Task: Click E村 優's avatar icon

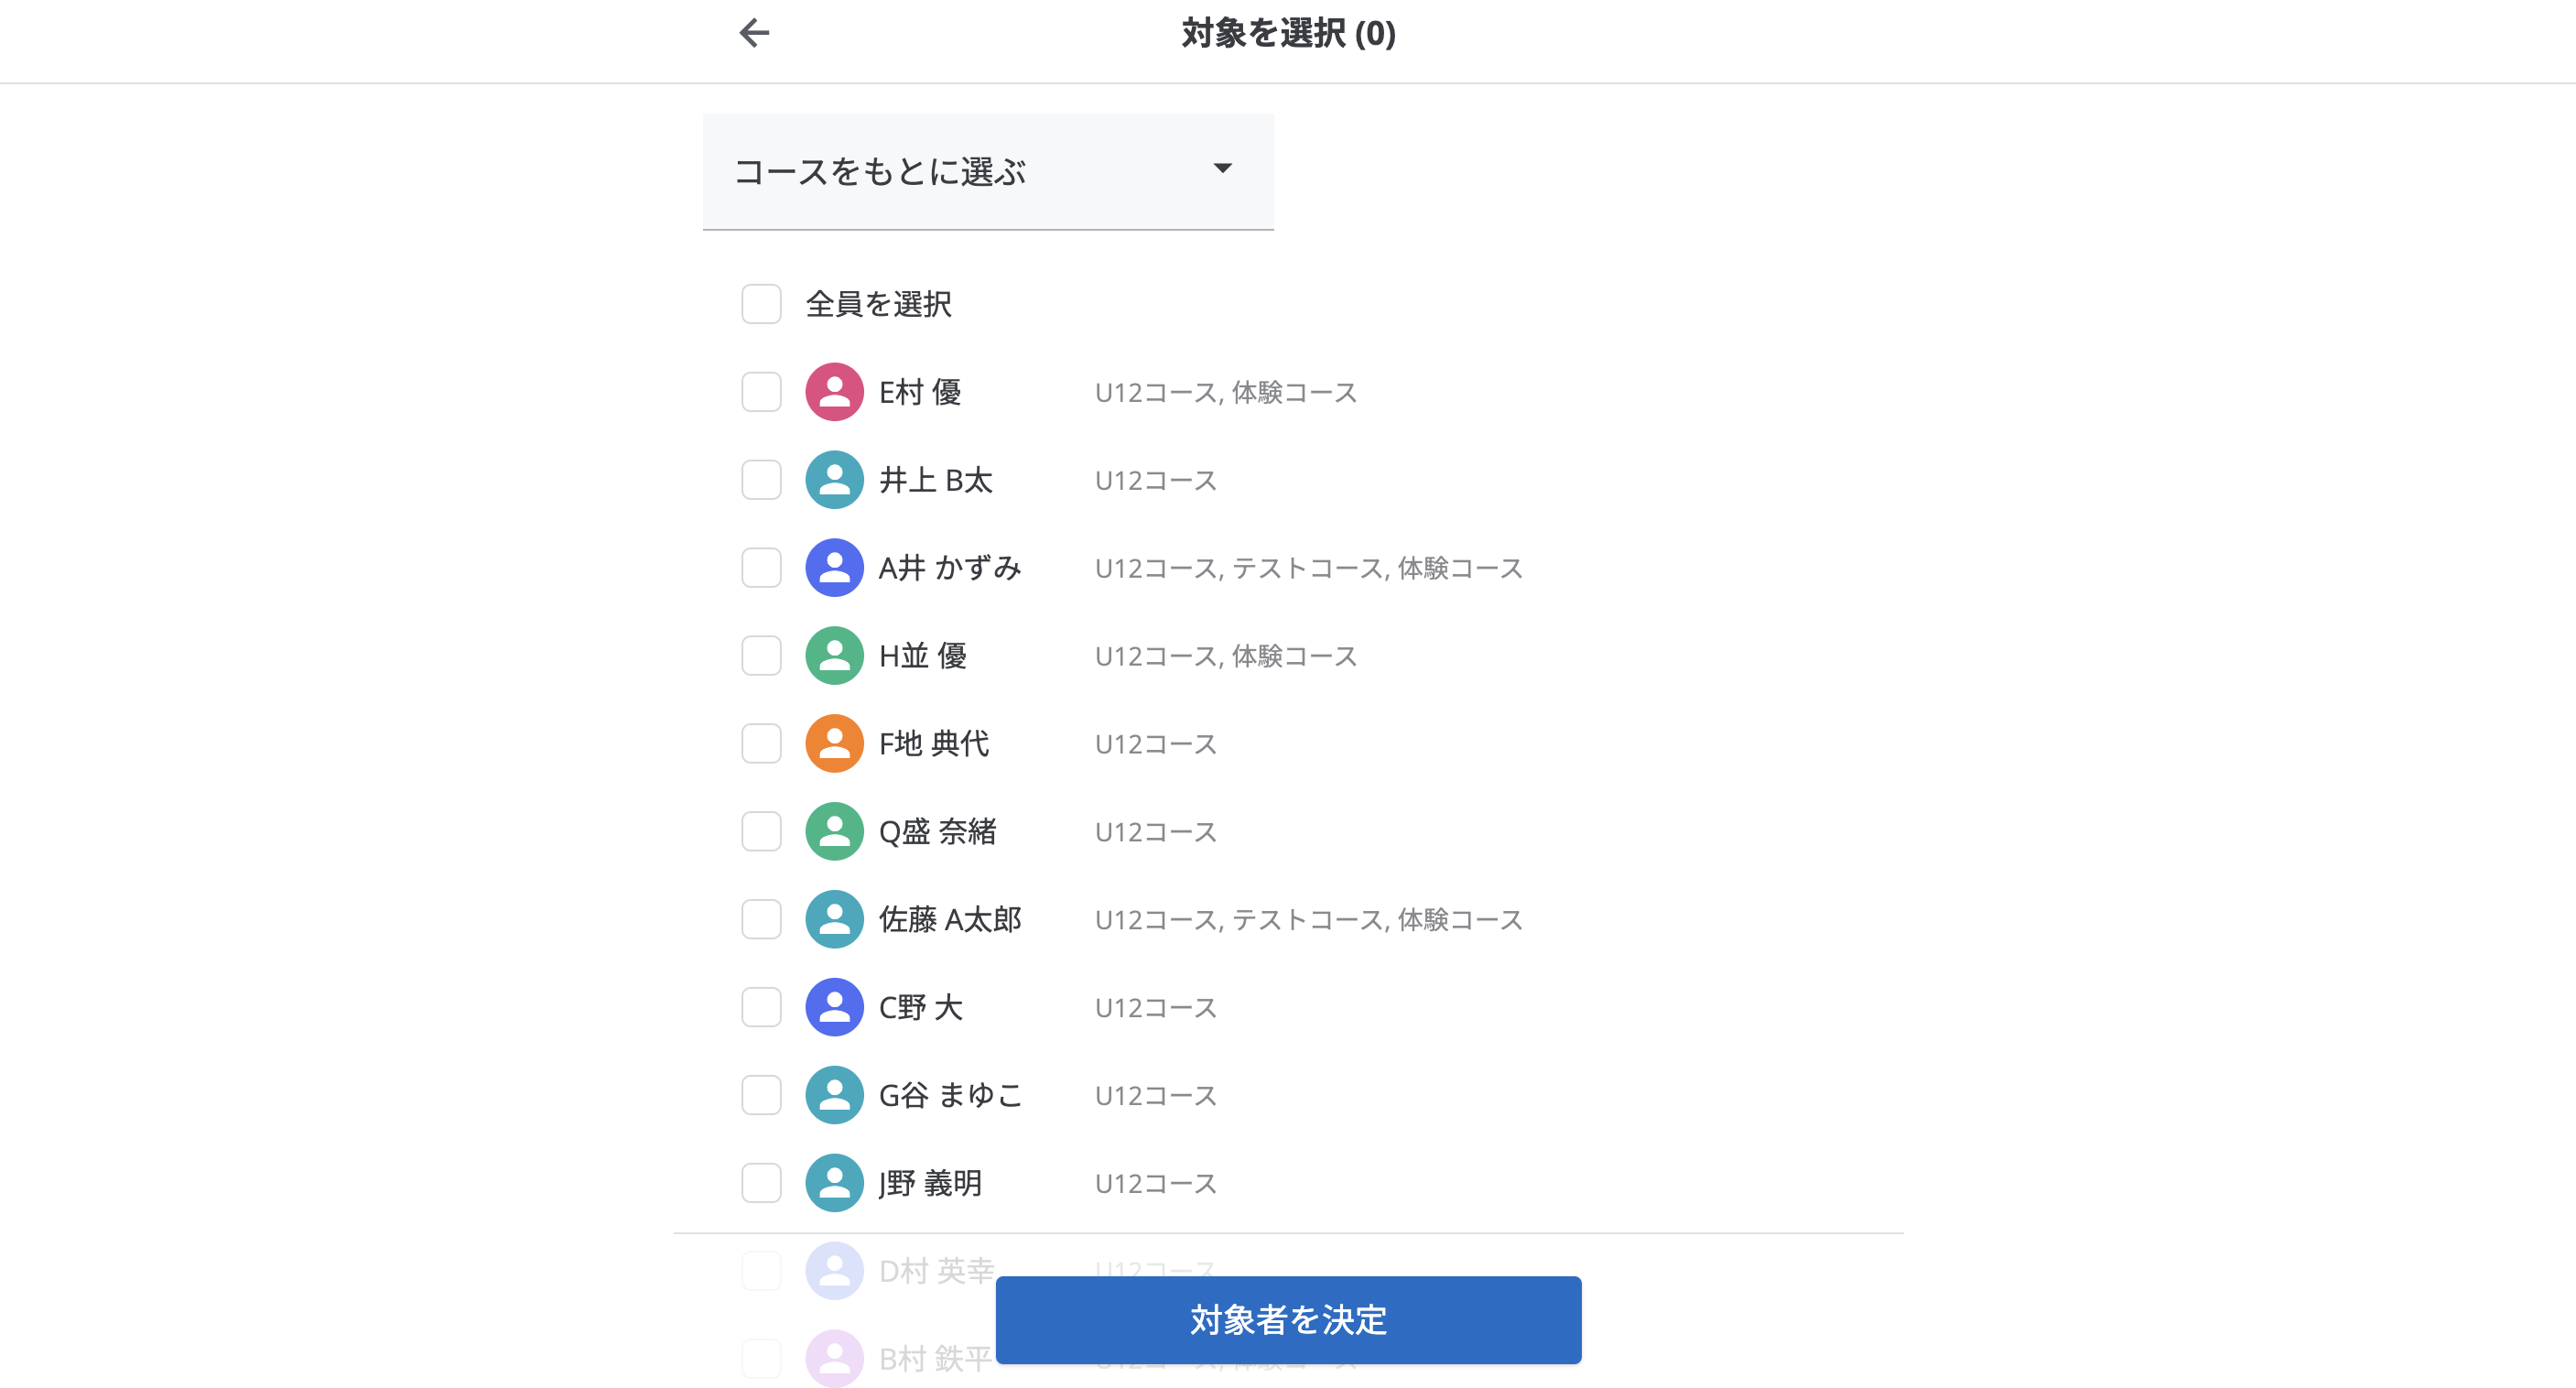Action: pos(833,392)
